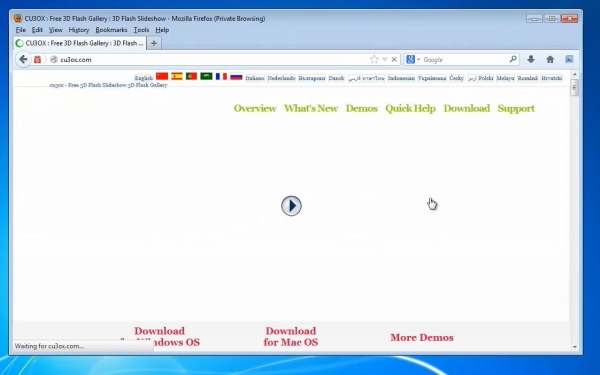Select the Chinese flag language icon
The height and width of the screenshot is (375, 600).
(x=162, y=76)
